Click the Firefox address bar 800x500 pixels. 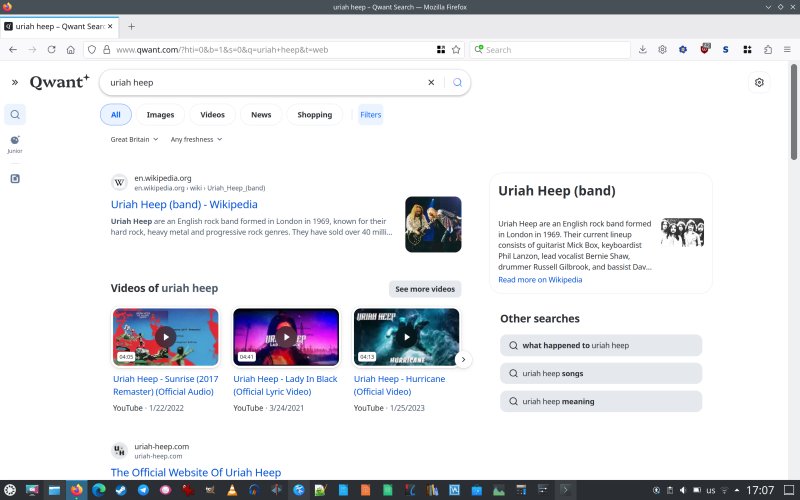[273, 49]
